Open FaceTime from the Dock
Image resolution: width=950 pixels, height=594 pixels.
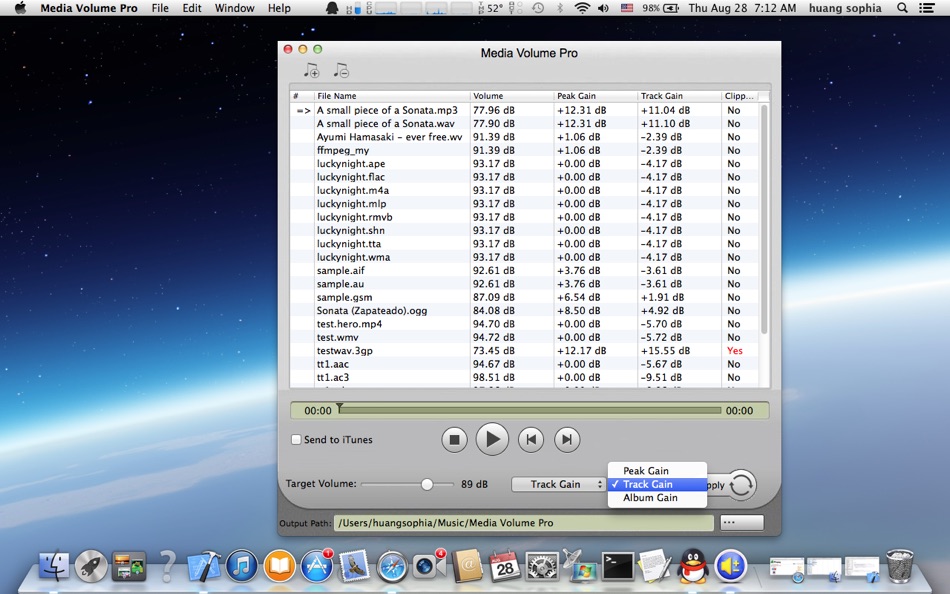(429, 566)
